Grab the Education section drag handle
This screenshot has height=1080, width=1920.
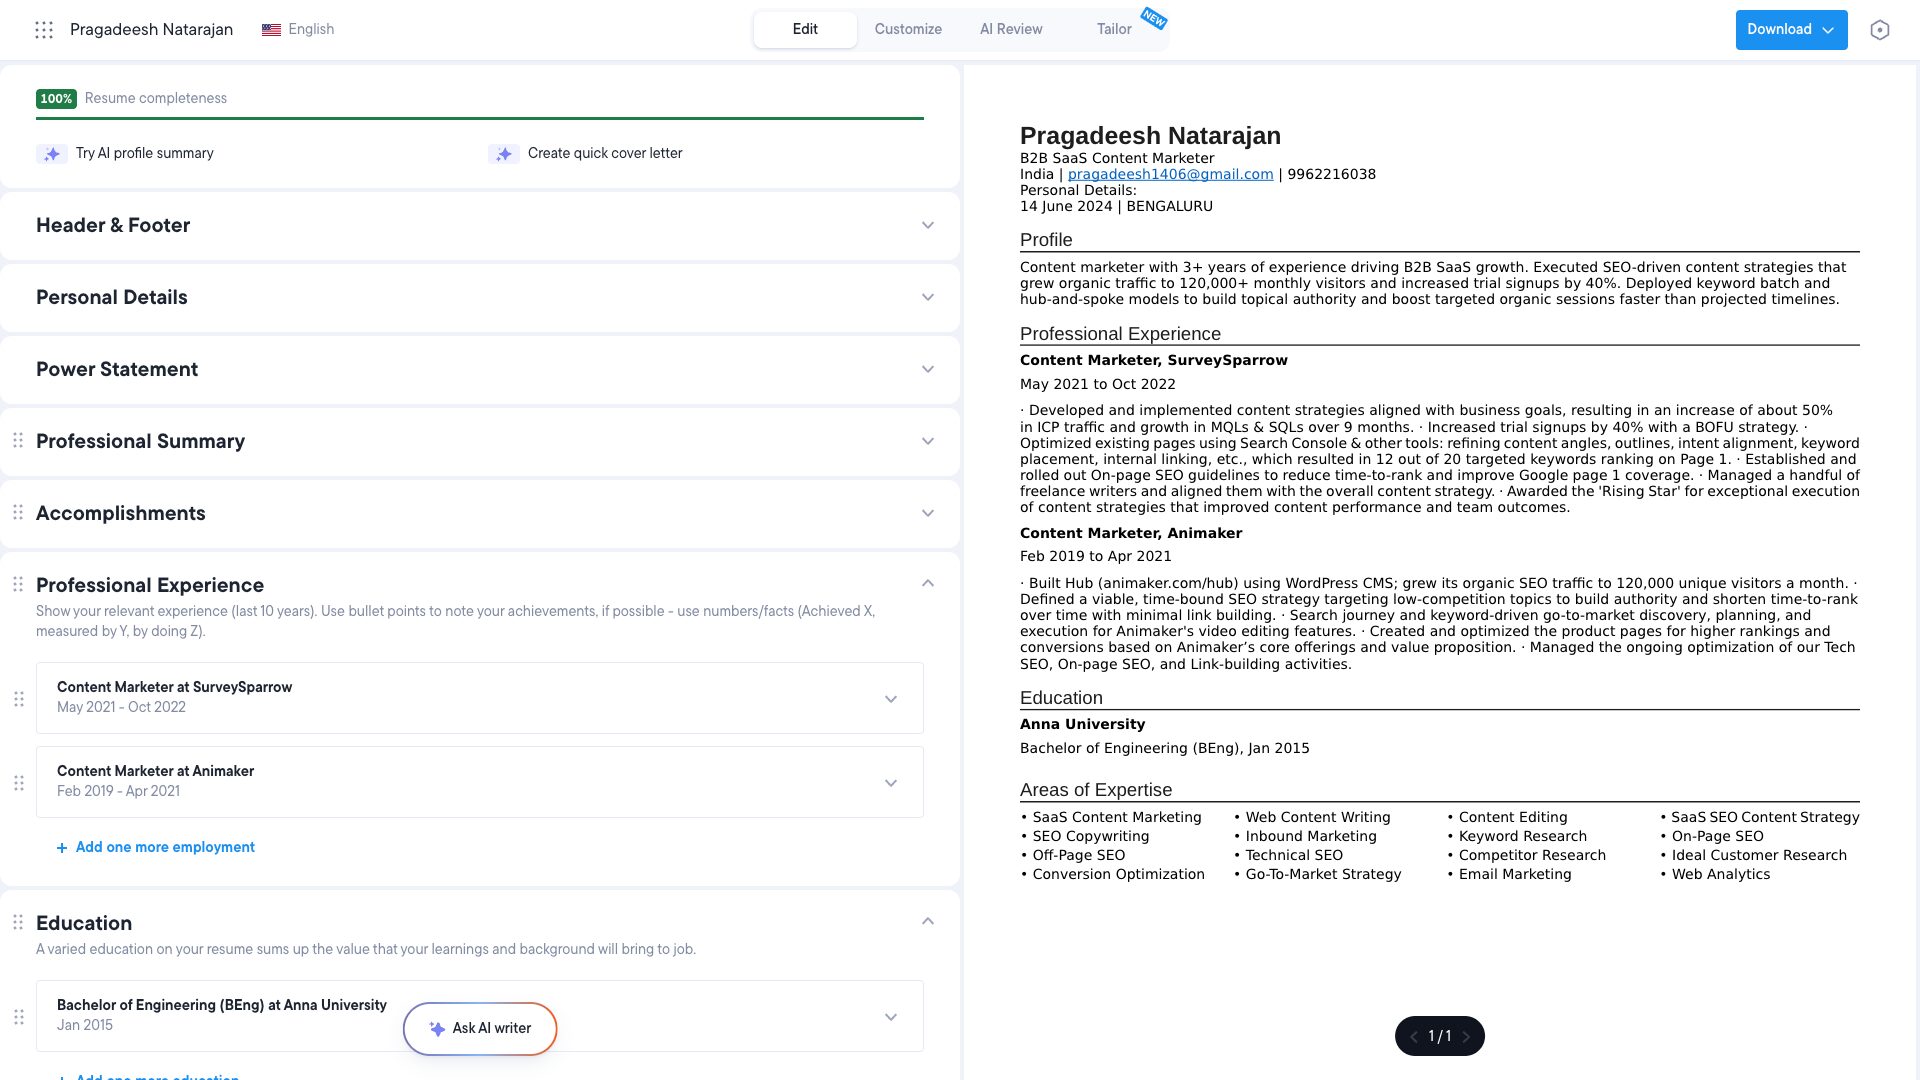click(18, 922)
